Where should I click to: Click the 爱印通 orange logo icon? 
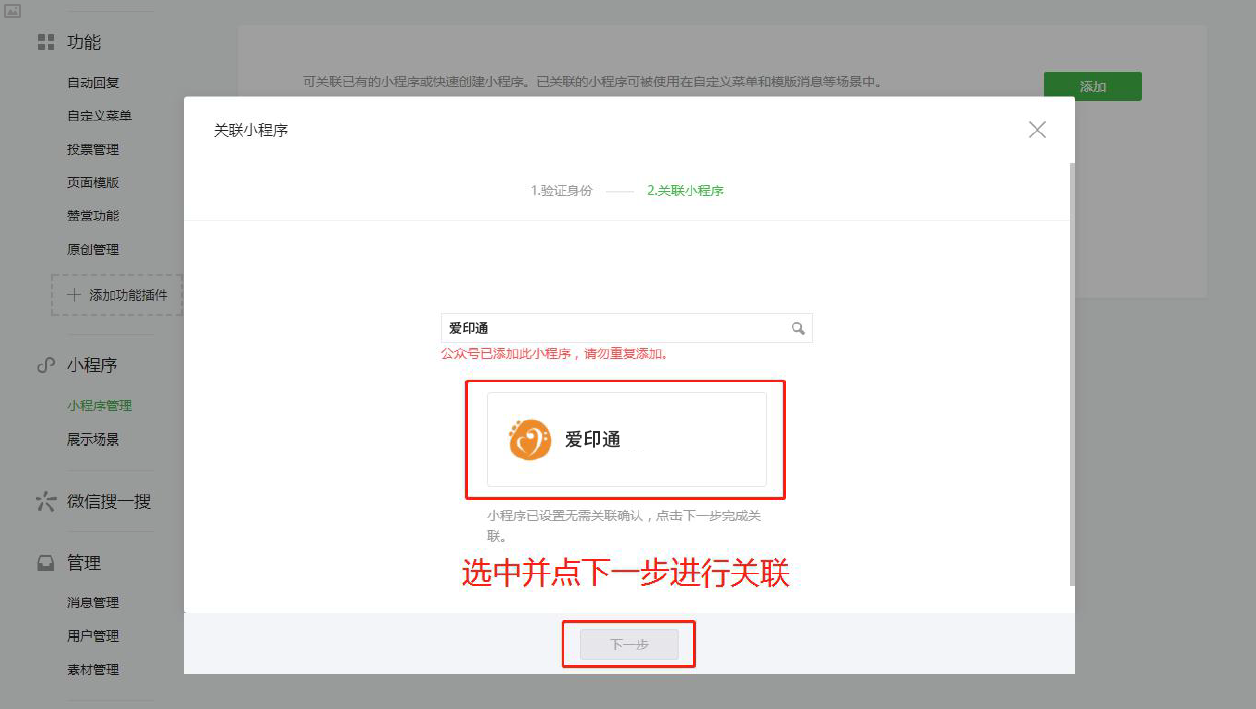click(530, 440)
